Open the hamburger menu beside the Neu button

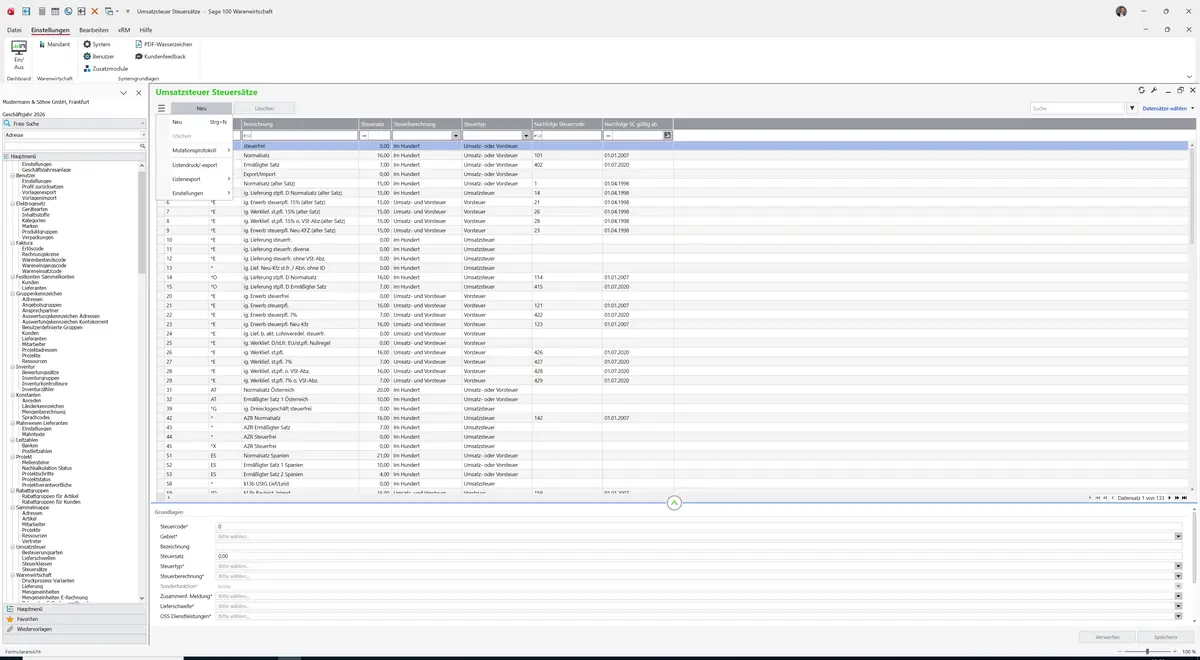click(x=161, y=108)
